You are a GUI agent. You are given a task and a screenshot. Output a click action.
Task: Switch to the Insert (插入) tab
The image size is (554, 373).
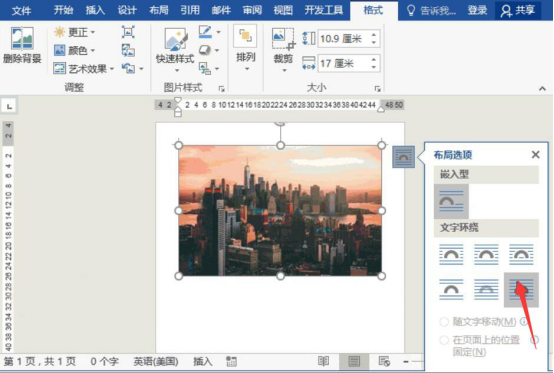[x=95, y=10]
